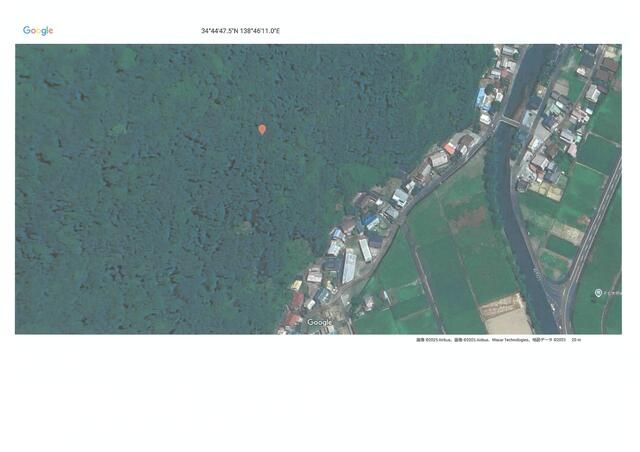The image size is (640, 452).
Task: Select the coordinates text 34°44'47.5"N 138°46'11.0"E
Action: 240,31
